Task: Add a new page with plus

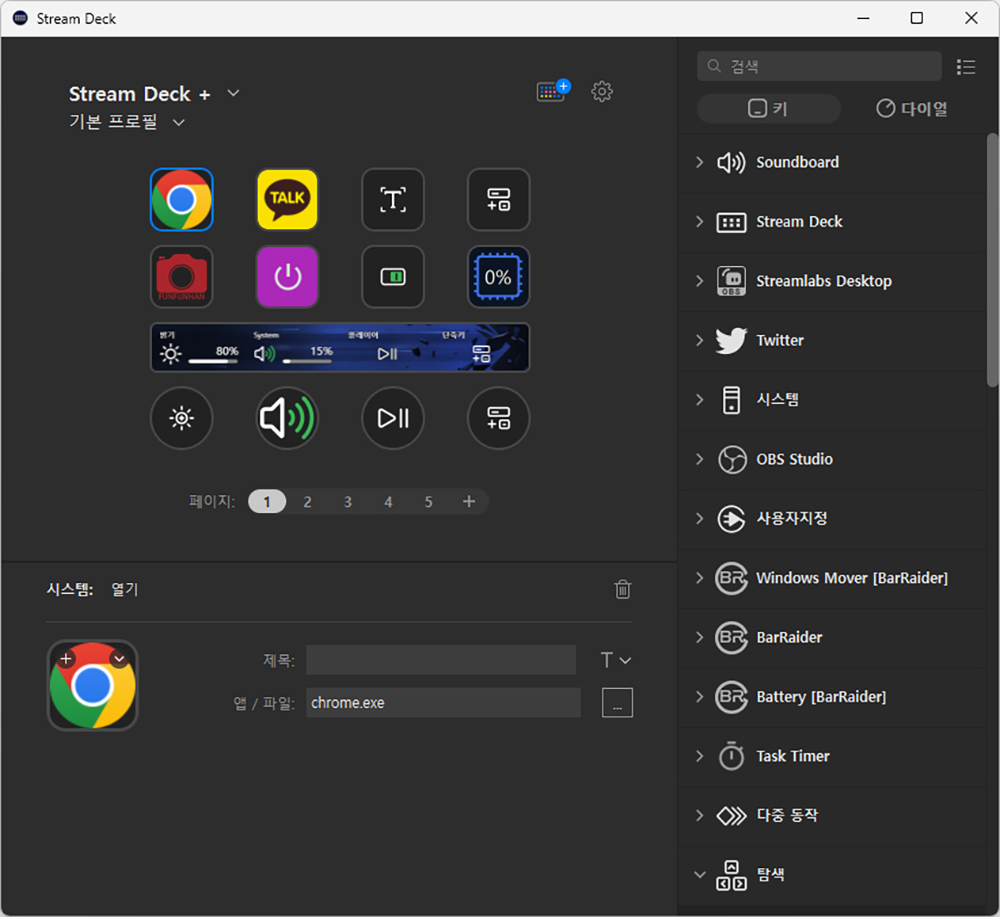Action: [x=469, y=502]
